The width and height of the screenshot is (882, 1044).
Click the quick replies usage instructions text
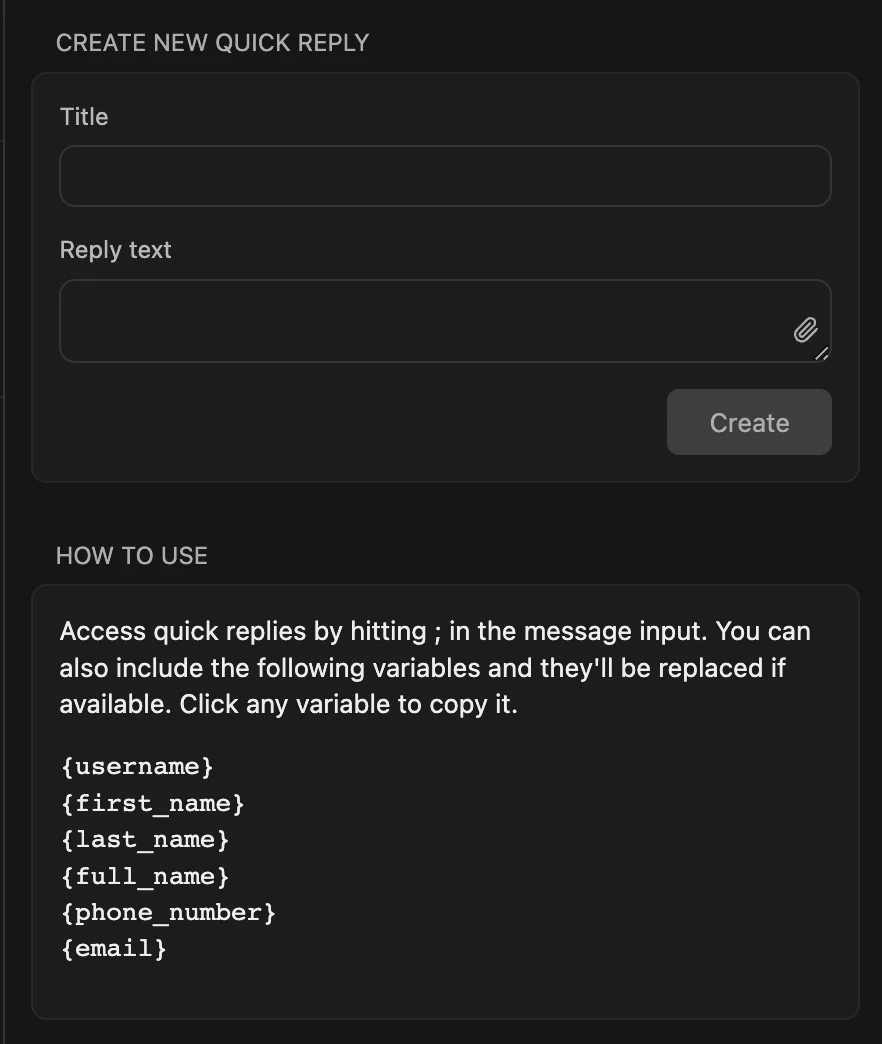(434, 667)
